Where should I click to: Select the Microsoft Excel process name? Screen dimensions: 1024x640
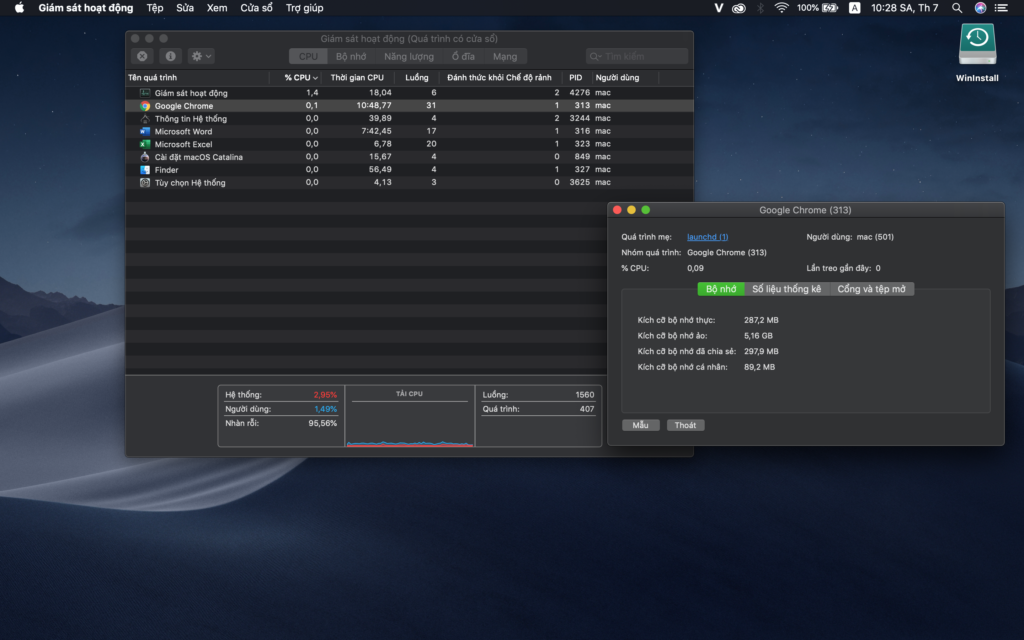pyautogui.click(x=184, y=144)
